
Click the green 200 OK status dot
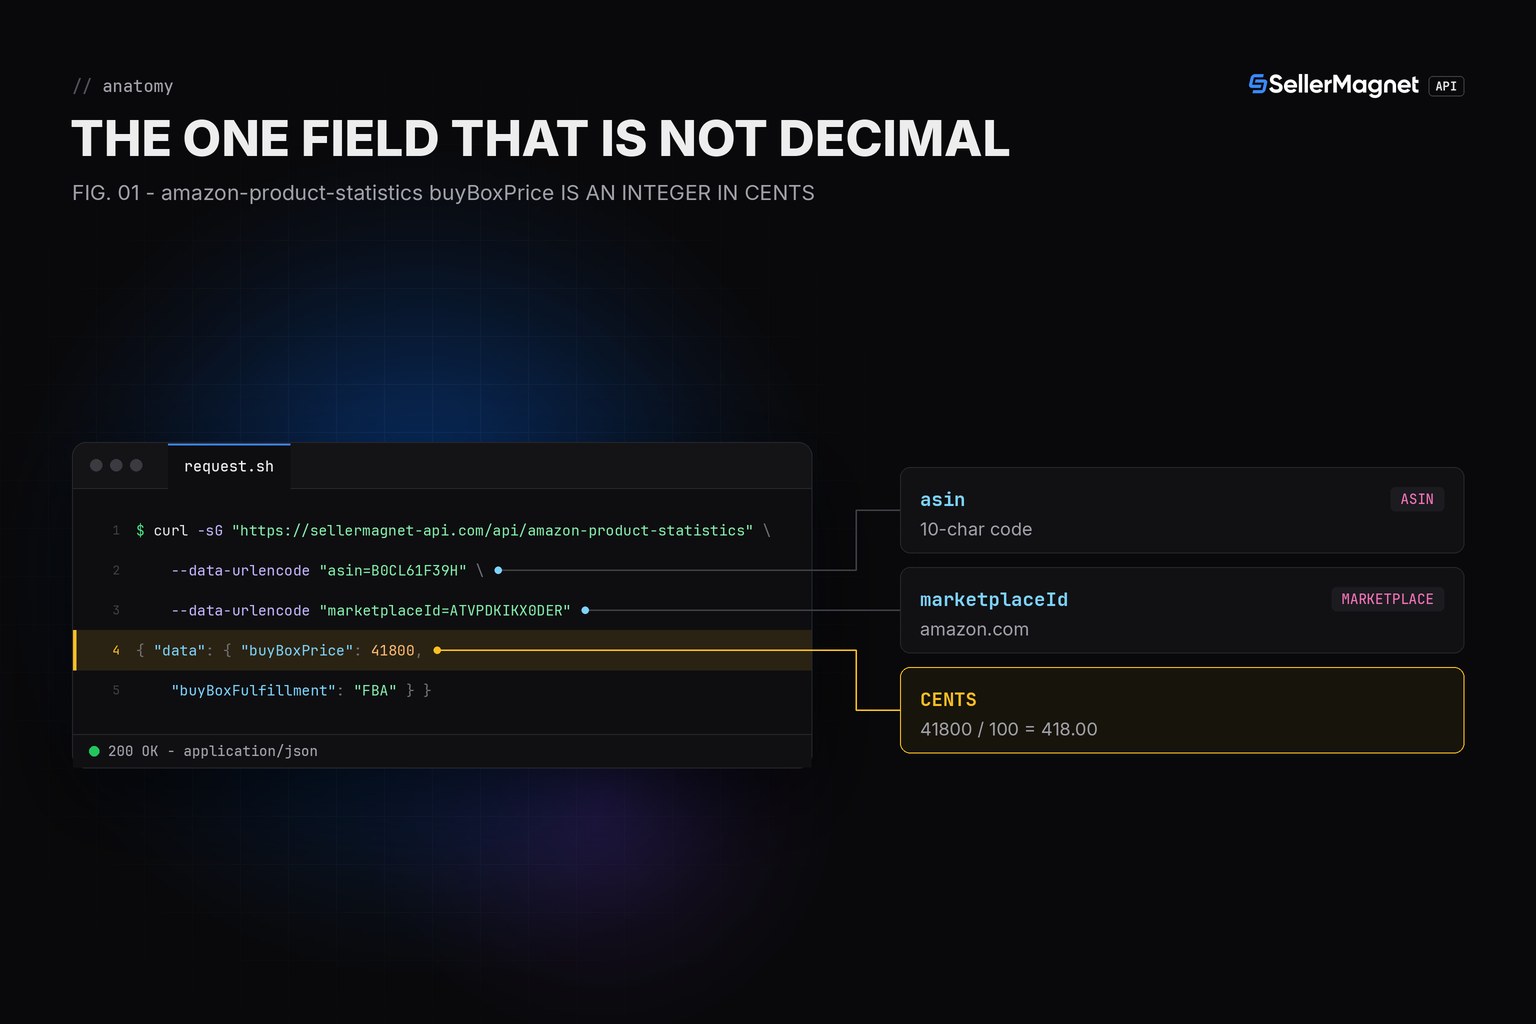(x=94, y=751)
